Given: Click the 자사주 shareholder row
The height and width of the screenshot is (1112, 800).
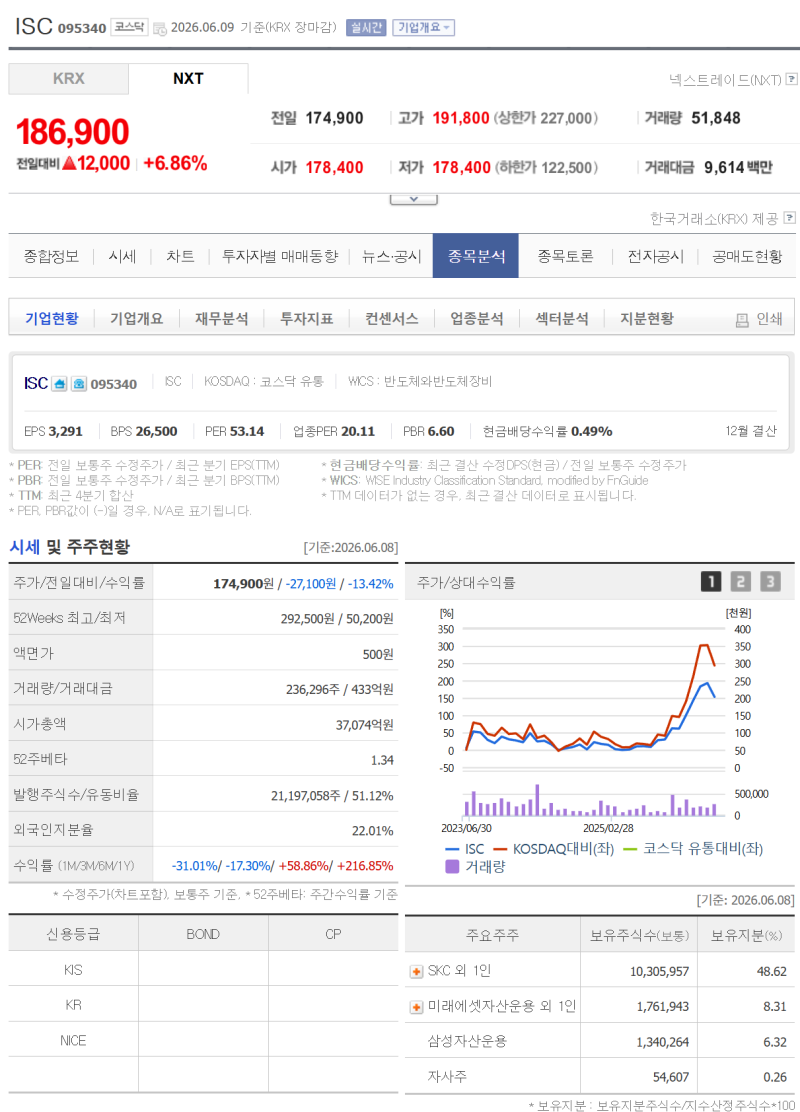Looking at the screenshot, I should [599, 1077].
